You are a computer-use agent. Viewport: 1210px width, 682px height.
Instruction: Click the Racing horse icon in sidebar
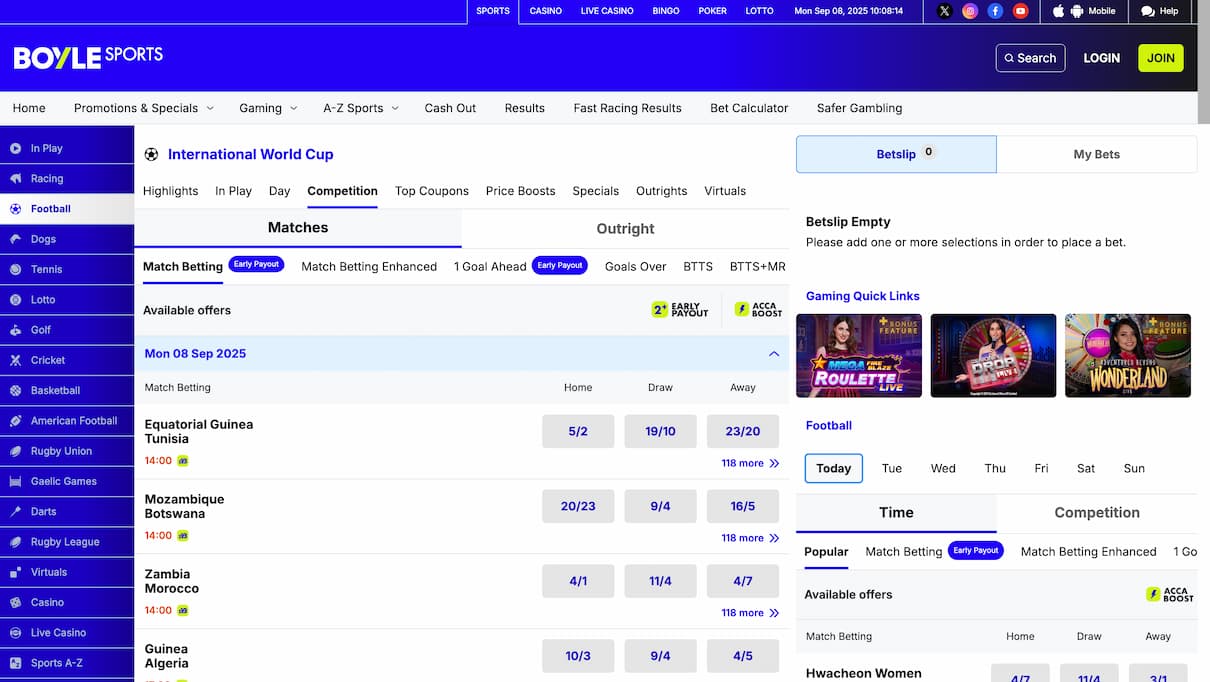click(x=15, y=178)
